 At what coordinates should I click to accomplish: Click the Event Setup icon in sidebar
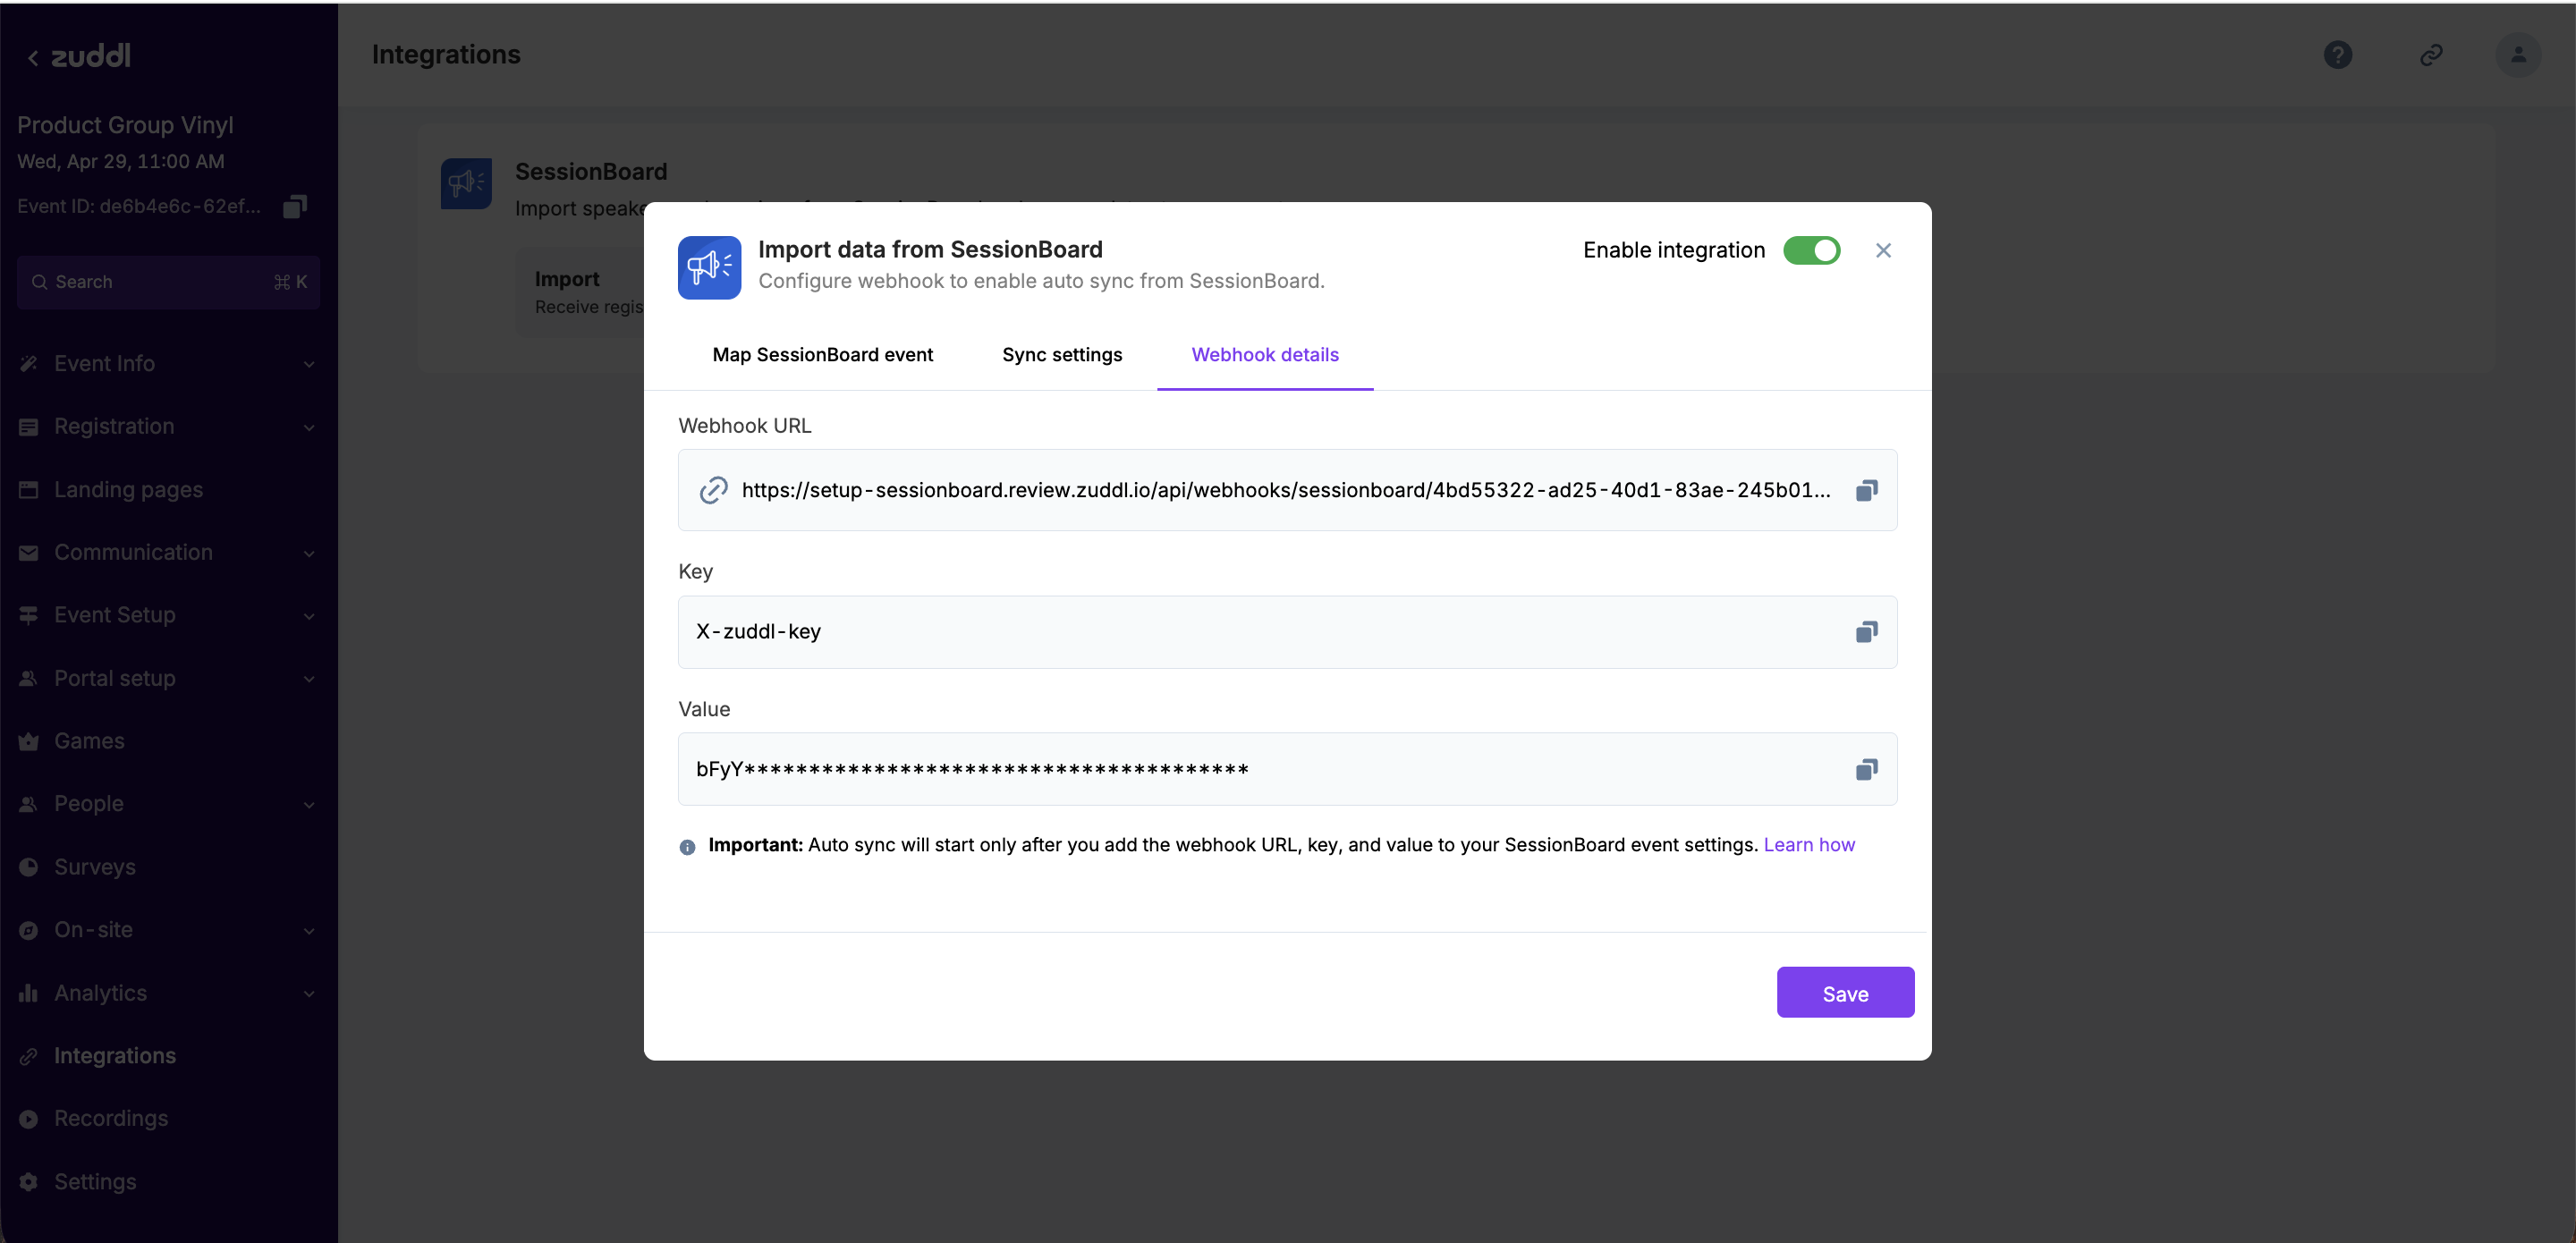(x=28, y=615)
